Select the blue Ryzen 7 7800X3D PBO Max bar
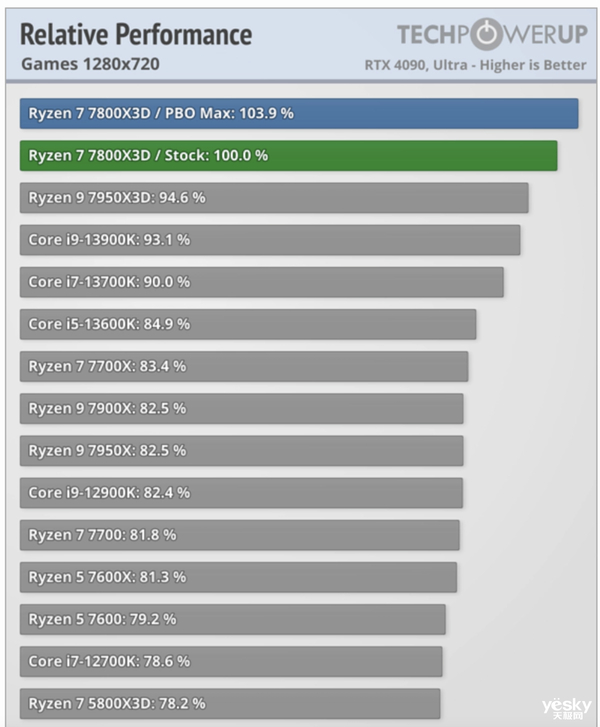The width and height of the screenshot is (600, 727). point(298,113)
